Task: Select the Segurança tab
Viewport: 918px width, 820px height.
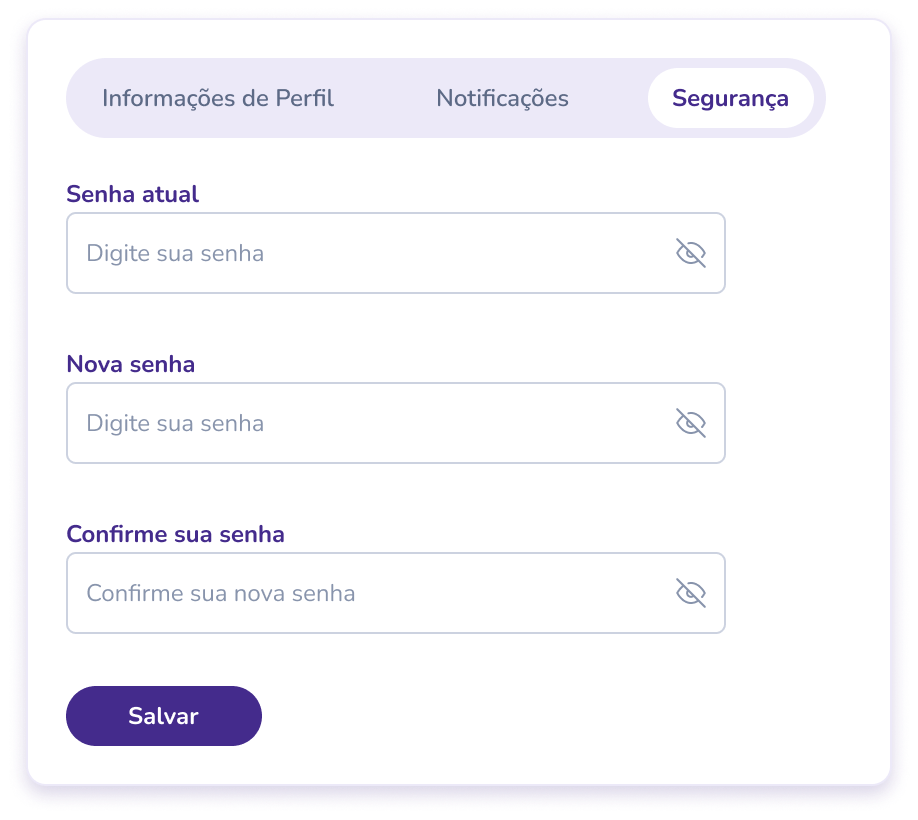Action: (730, 98)
